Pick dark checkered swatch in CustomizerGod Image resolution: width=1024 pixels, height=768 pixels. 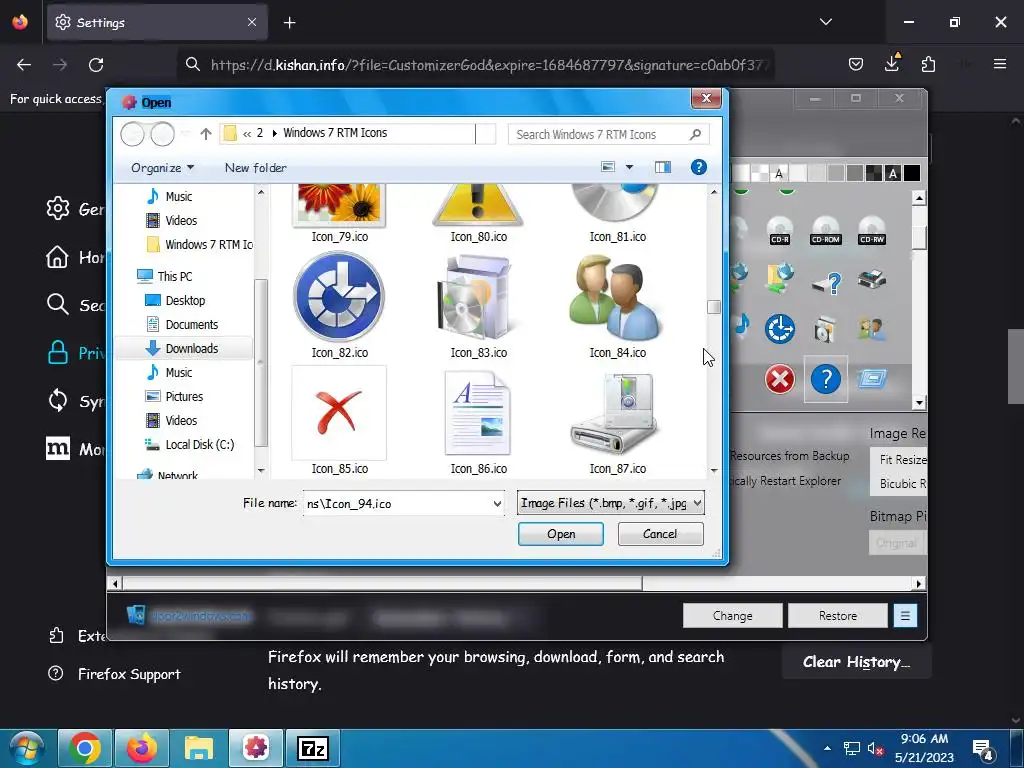coord(873,173)
